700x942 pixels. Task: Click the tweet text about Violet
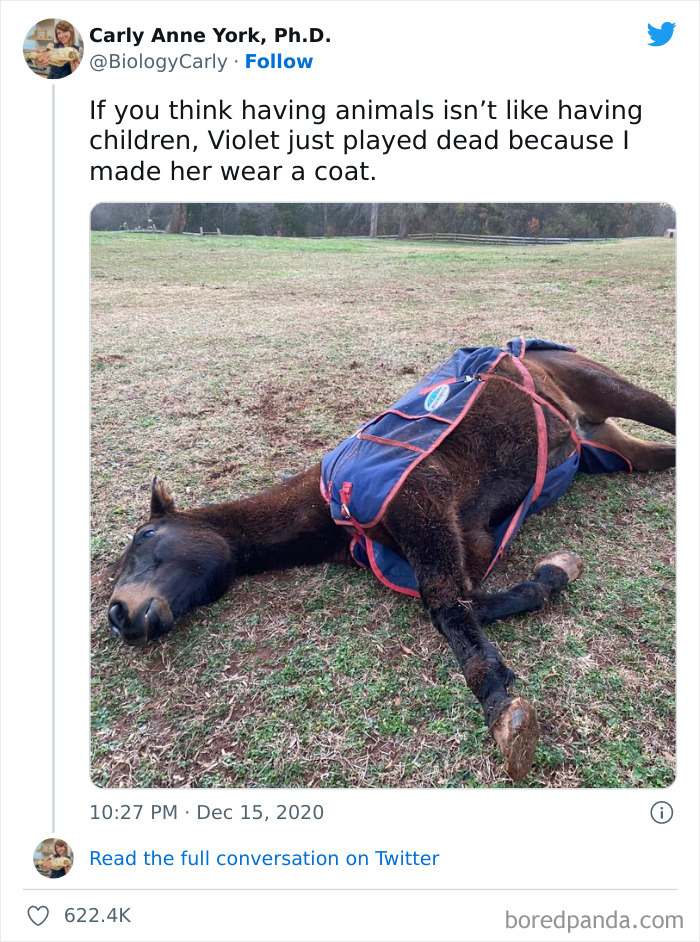pyautogui.click(x=365, y=141)
